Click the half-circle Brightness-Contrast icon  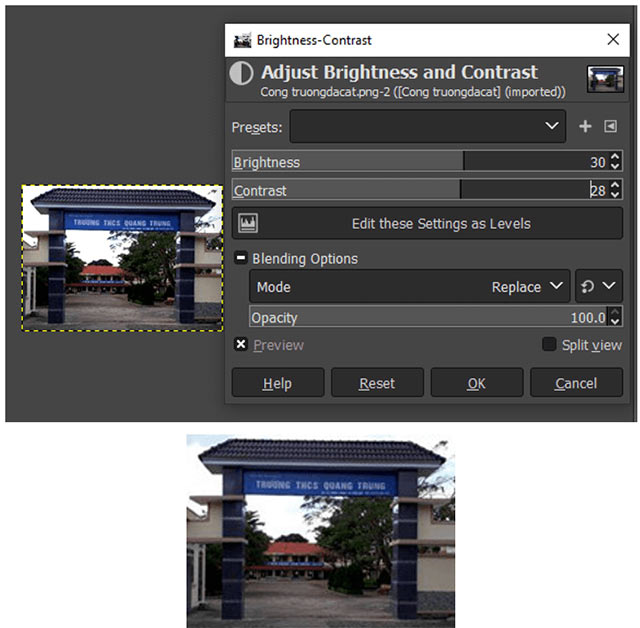(x=241, y=74)
